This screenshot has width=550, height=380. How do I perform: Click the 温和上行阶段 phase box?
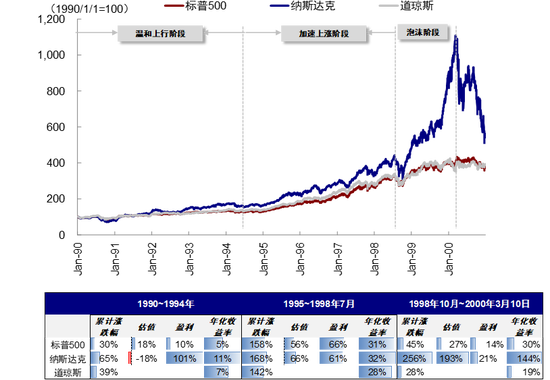tap(160, 34)
